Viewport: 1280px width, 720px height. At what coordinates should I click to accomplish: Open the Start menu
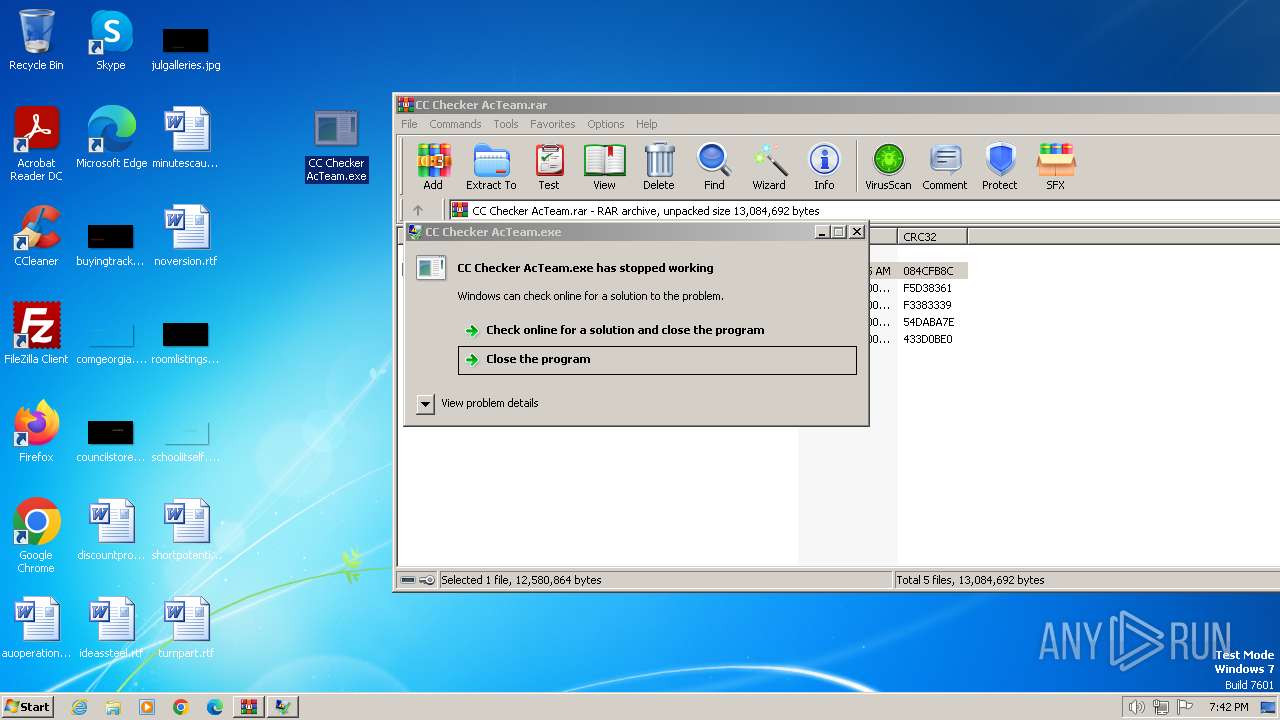(x=27, y=706)
